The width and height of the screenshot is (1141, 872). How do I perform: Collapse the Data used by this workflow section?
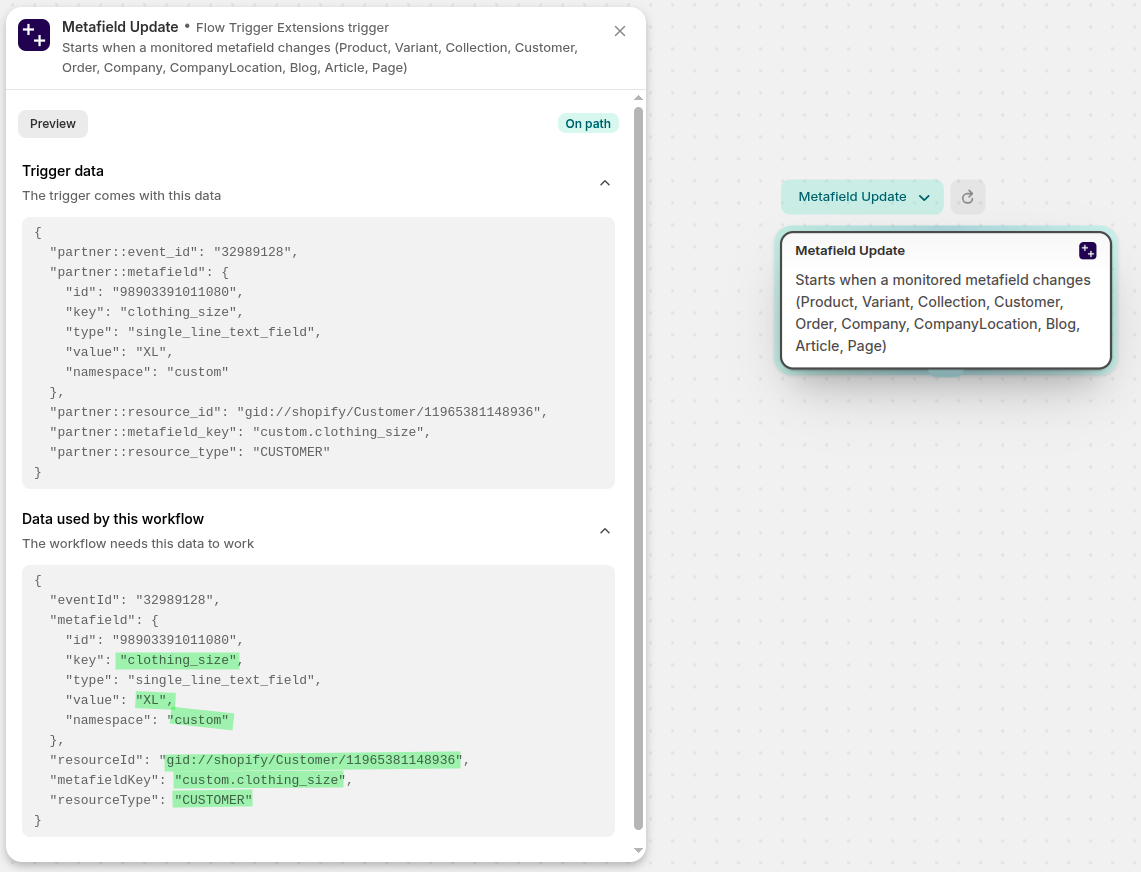coord(604,531)
